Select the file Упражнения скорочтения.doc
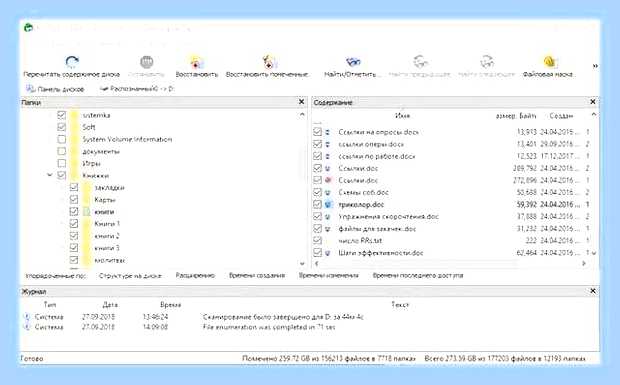Image resolution: width=620 pixels, height=385 pixels. tap(389, 217)
